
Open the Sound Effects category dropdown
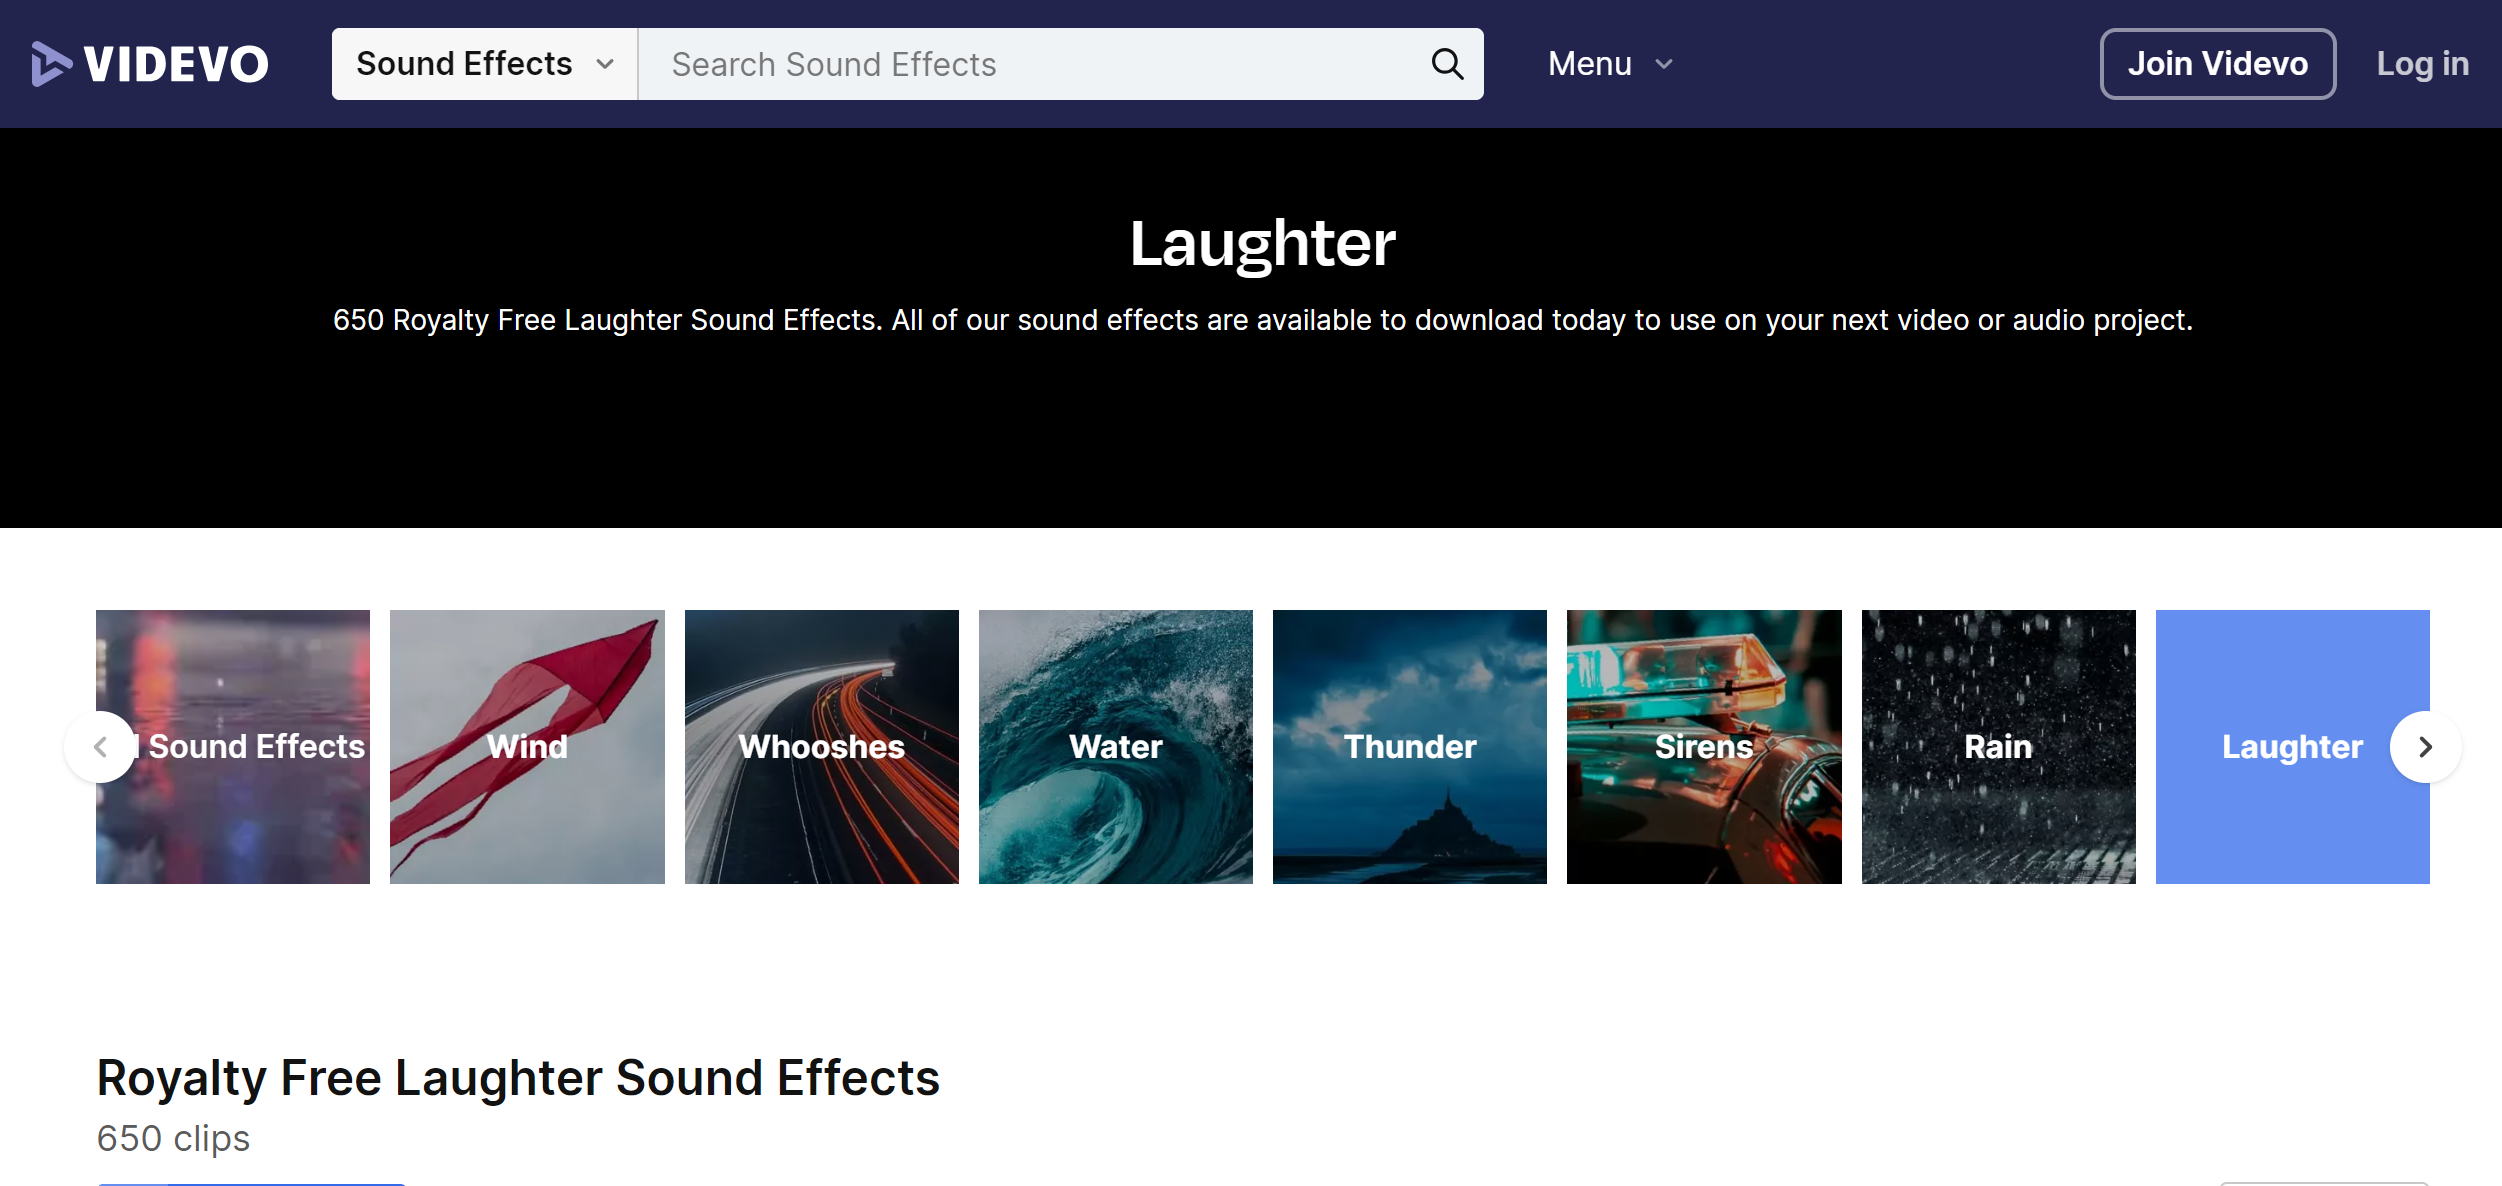pyautogui.click(x=484, y=64)
